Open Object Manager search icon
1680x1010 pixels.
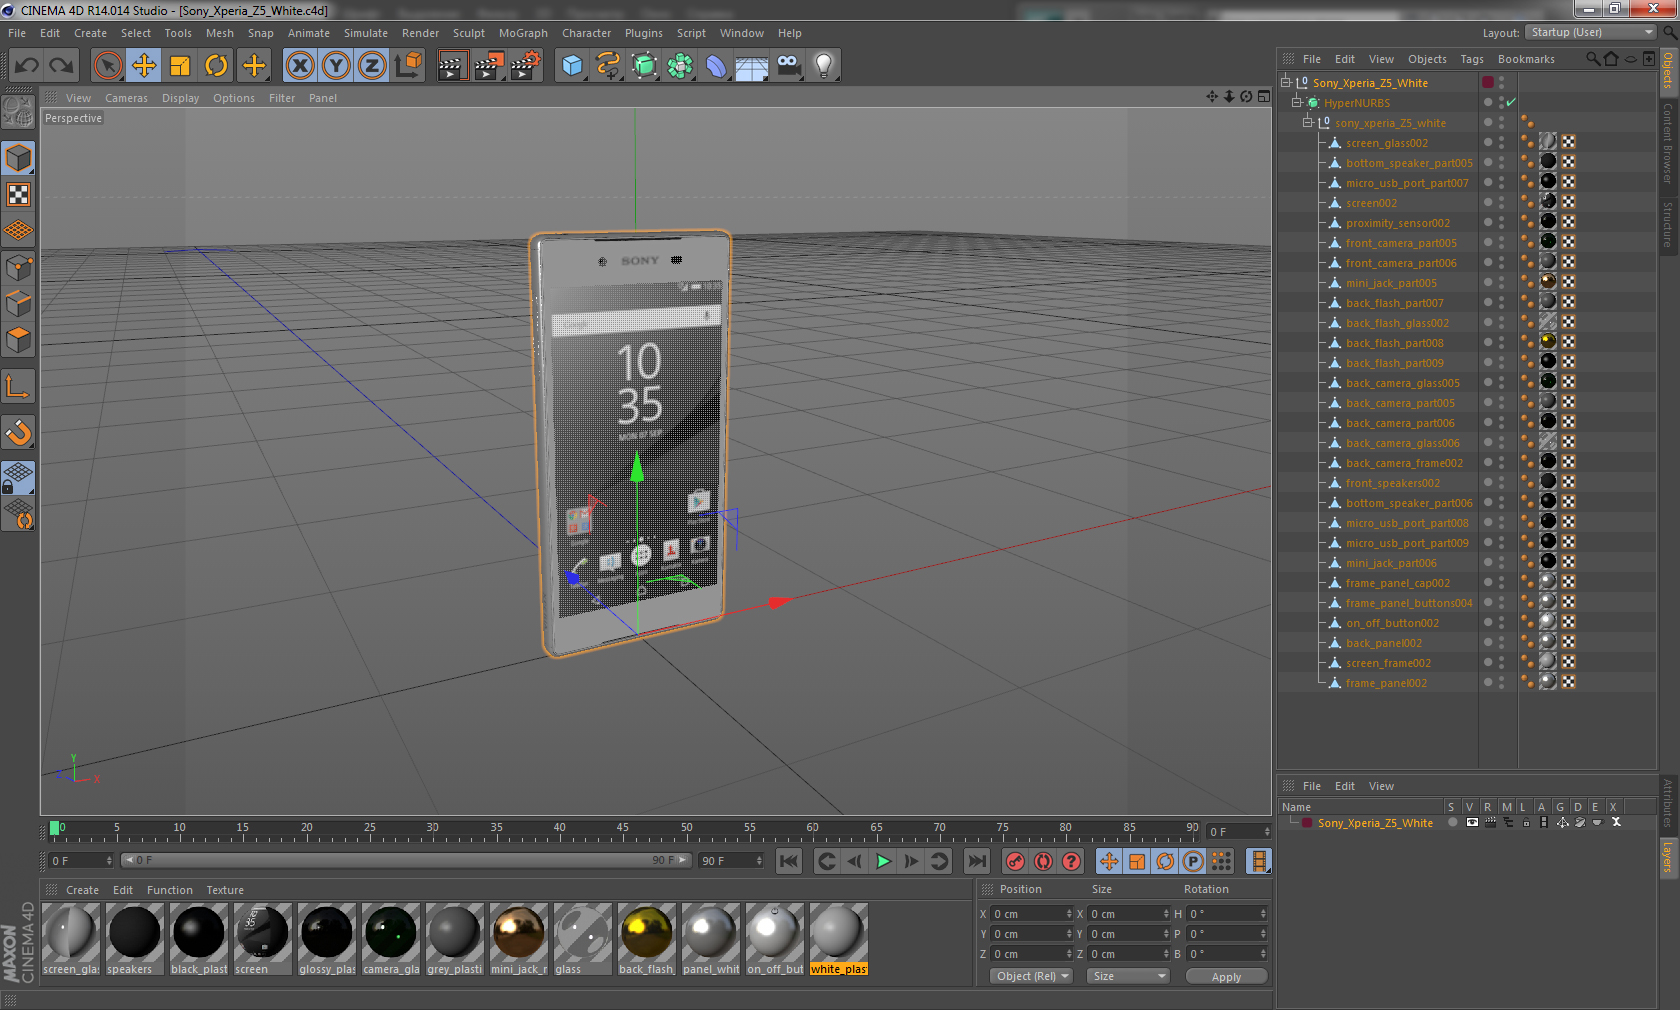[1593, 59]
